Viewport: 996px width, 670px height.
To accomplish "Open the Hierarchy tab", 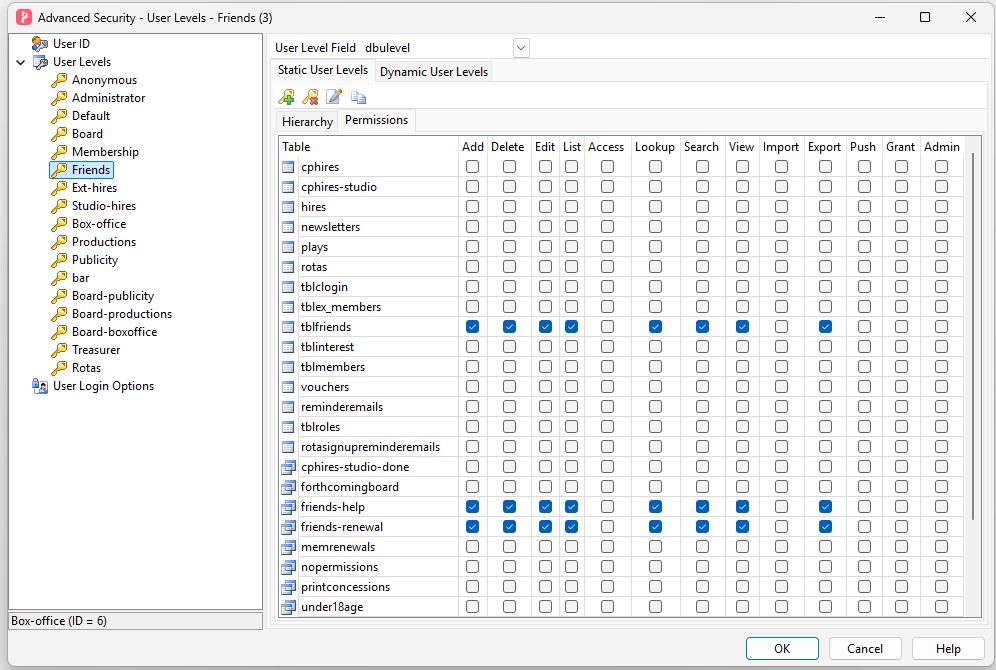I will pos(307,122).
